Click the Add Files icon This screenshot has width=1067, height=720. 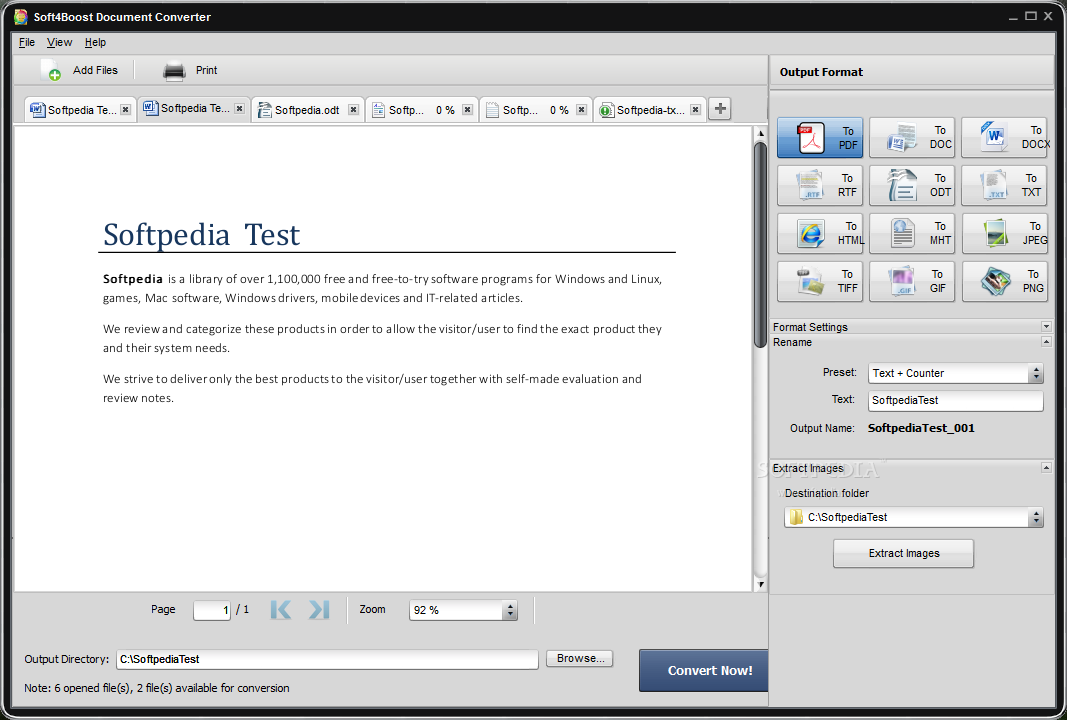pos(51,70)
